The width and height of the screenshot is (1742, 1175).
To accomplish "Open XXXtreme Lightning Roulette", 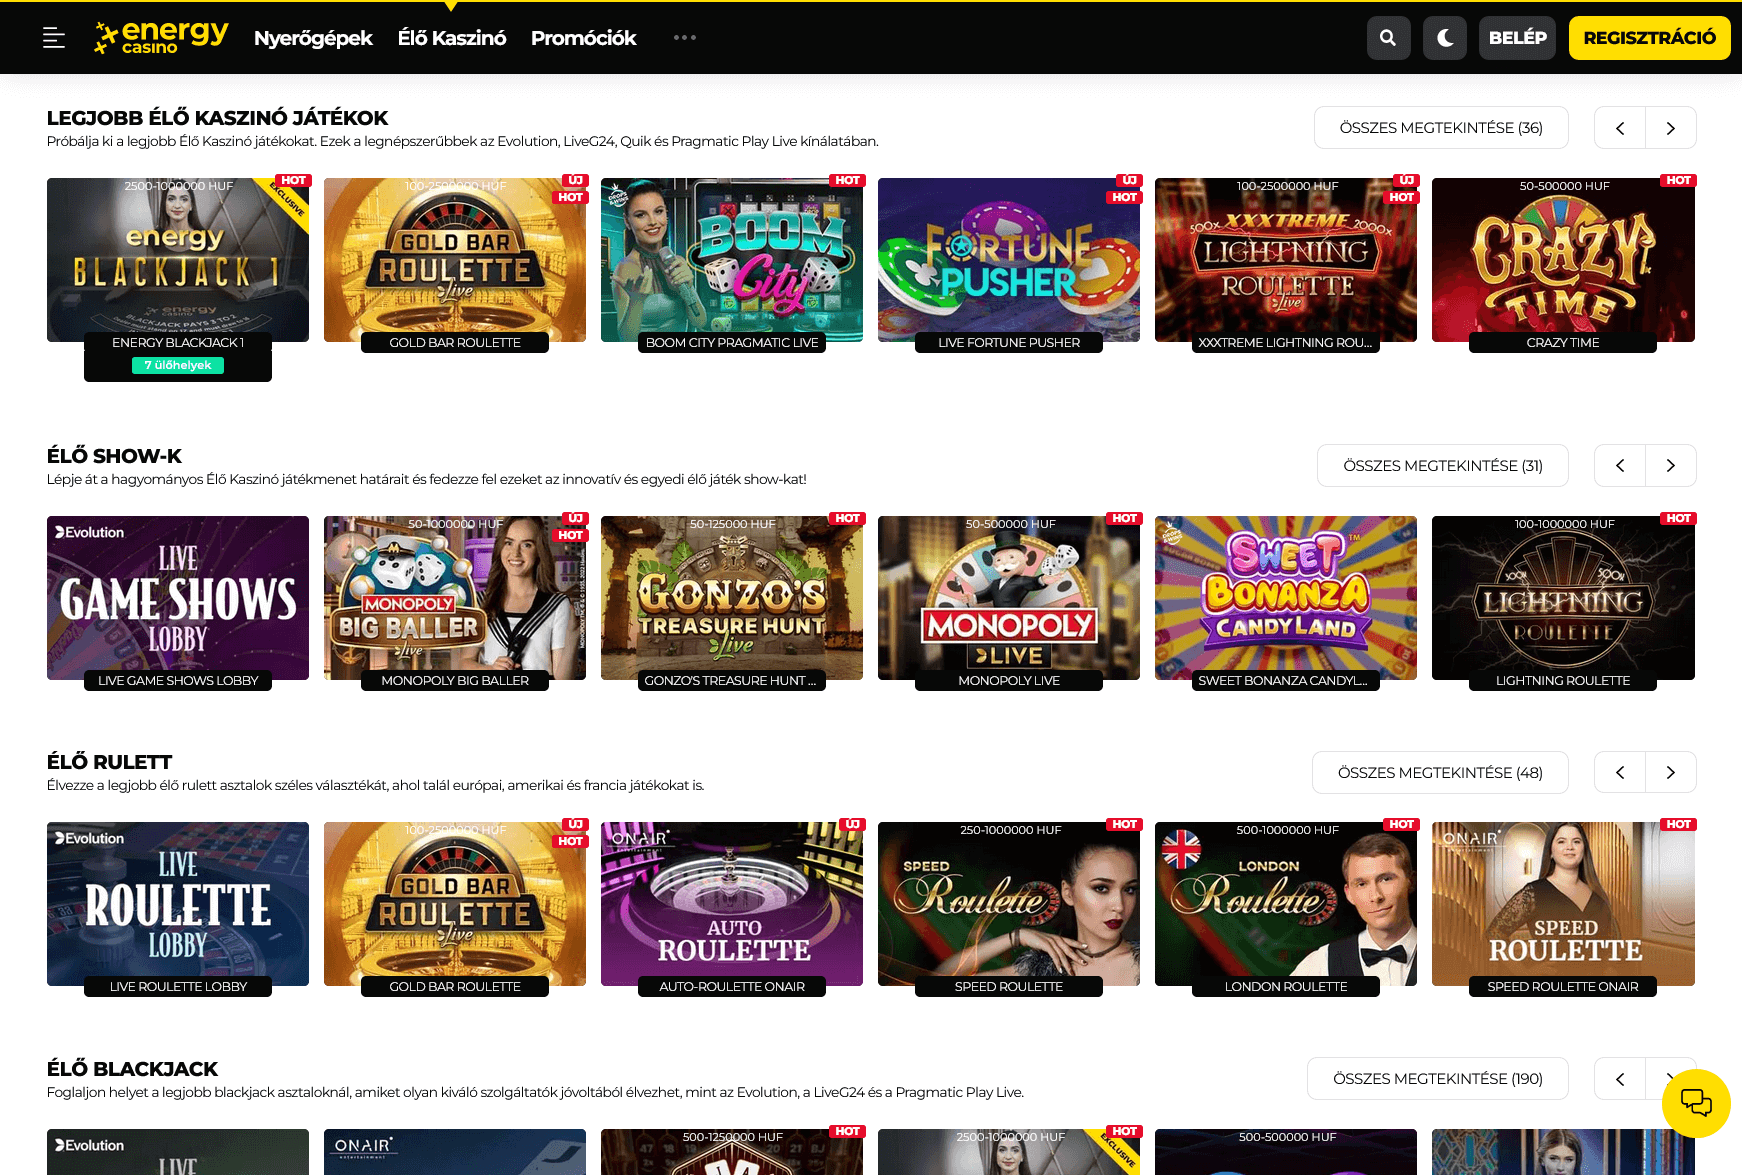I will [x=1286, y=260].
